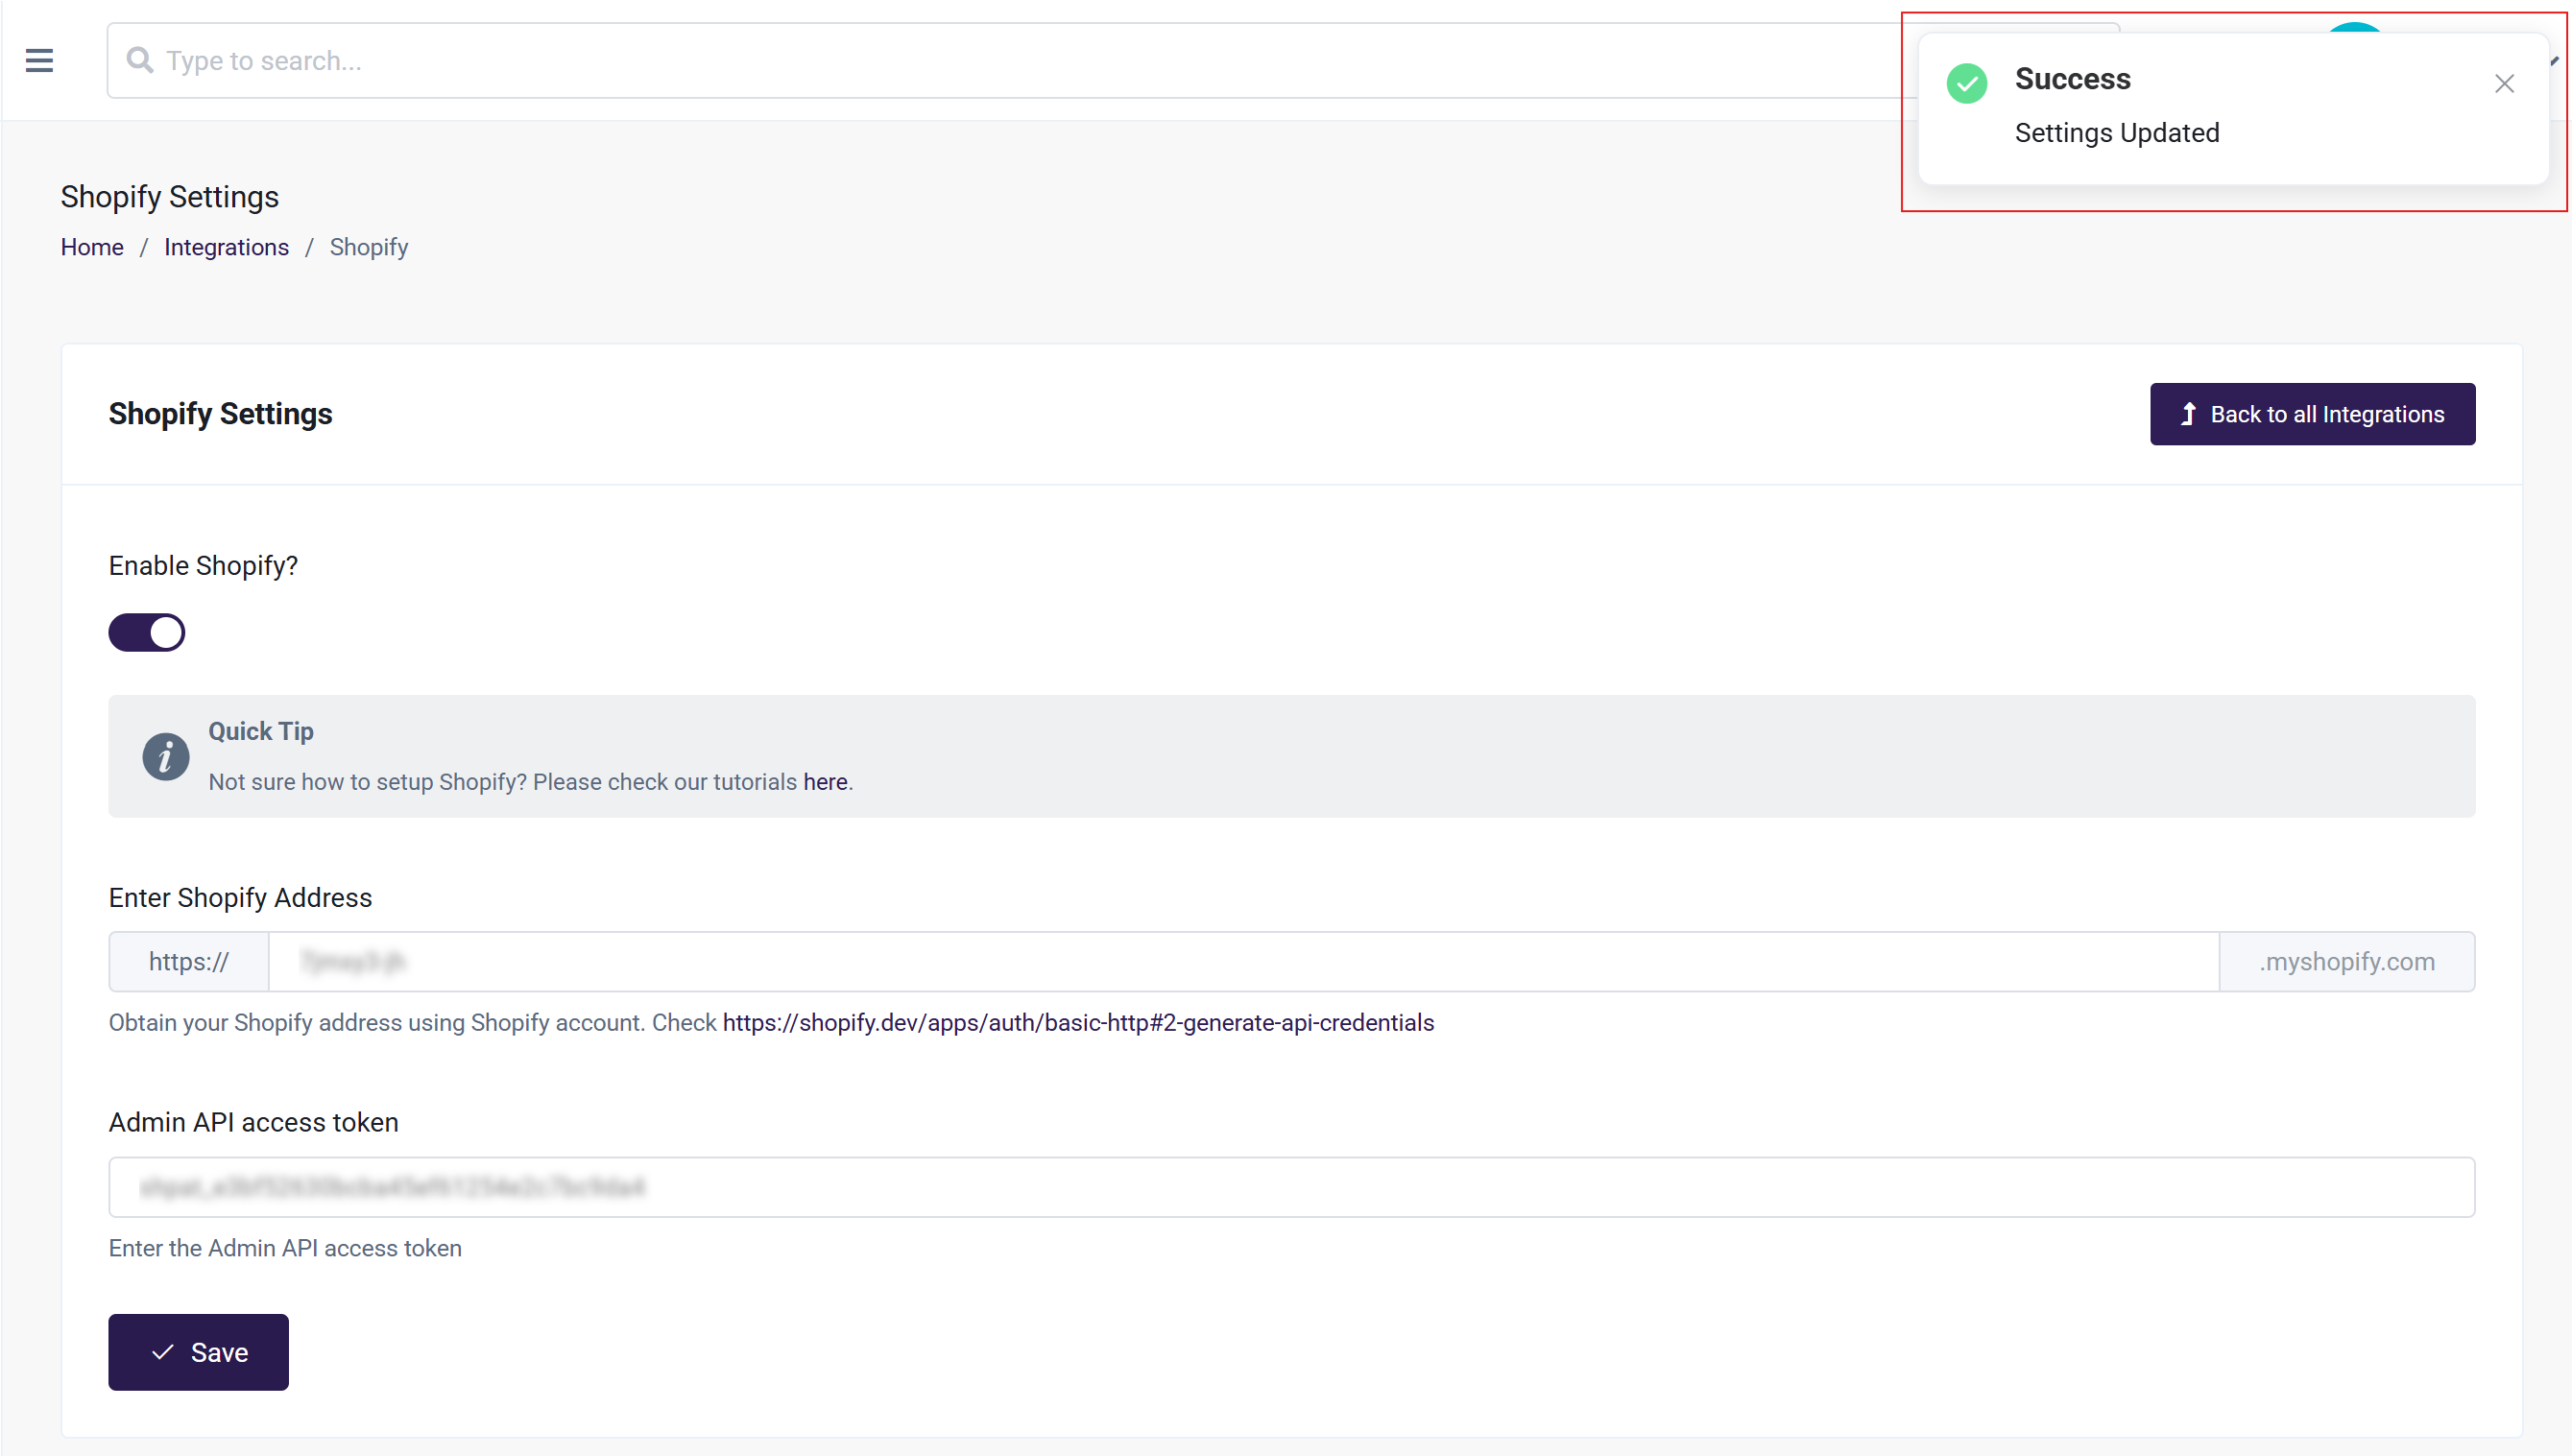Click the Admin API access token field
This screenshot has height=1456, width=2572.
1290,1187
